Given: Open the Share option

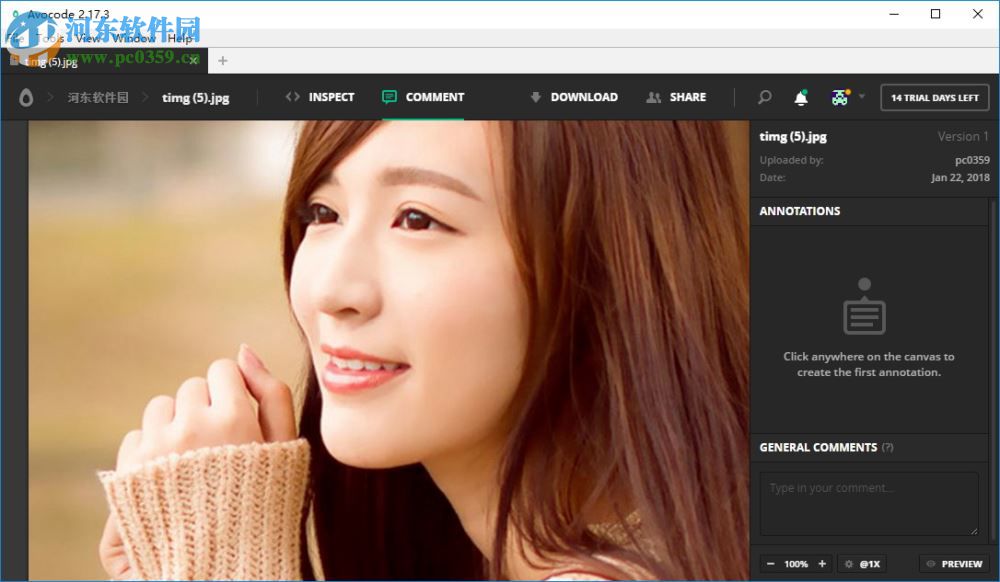Looking at the screenshot, I should tap(676, 97).
